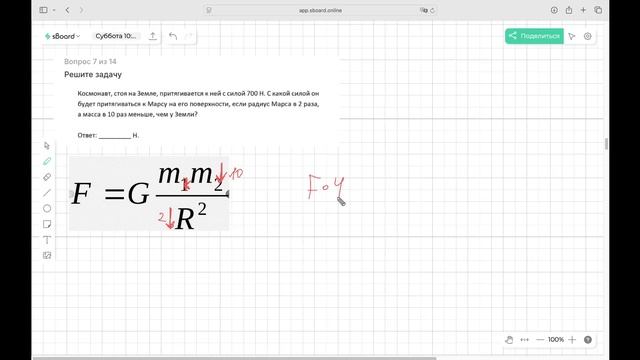Click the browser share icon
This screenshot has width=640, height=360.
[569, 10]
